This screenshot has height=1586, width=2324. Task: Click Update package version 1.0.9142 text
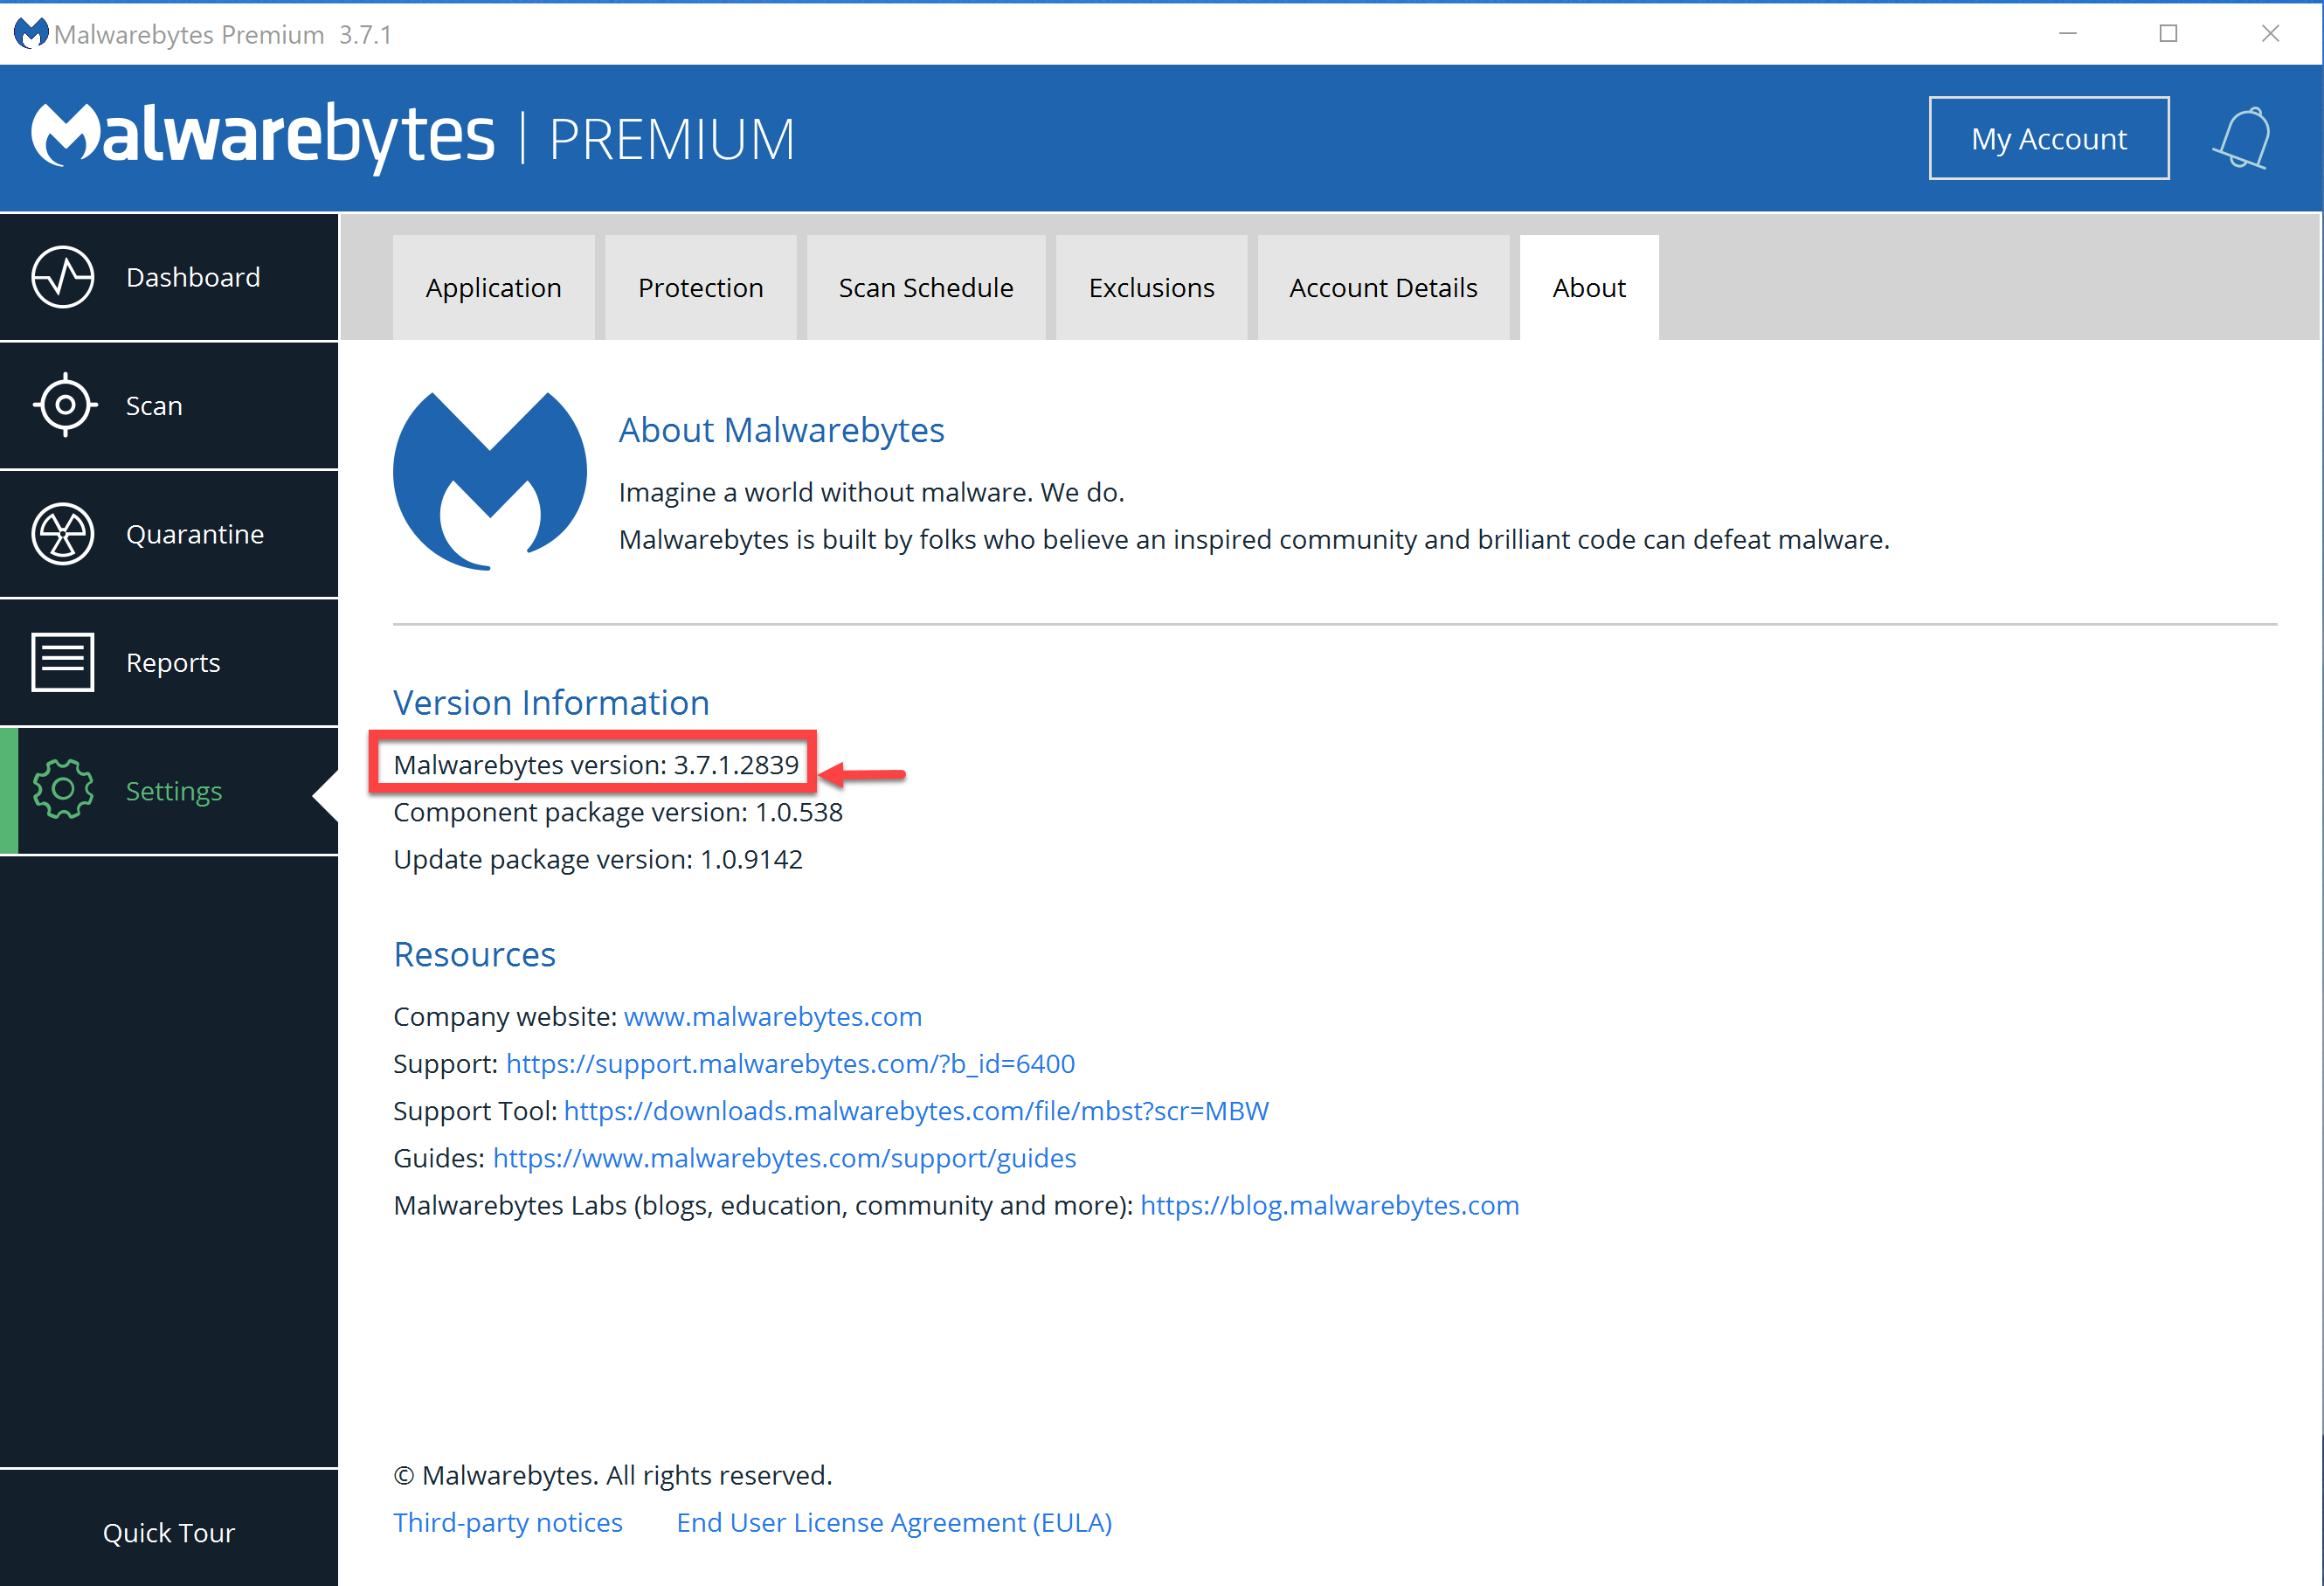[x=598, y=859]
